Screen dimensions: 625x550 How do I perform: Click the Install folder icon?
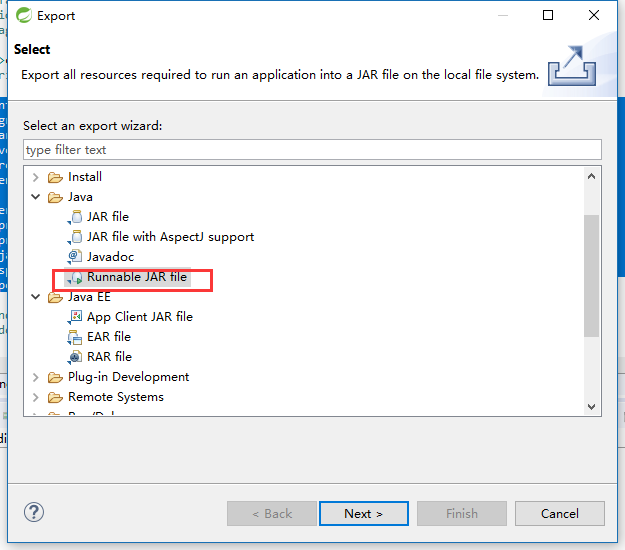tap(55, 177)
